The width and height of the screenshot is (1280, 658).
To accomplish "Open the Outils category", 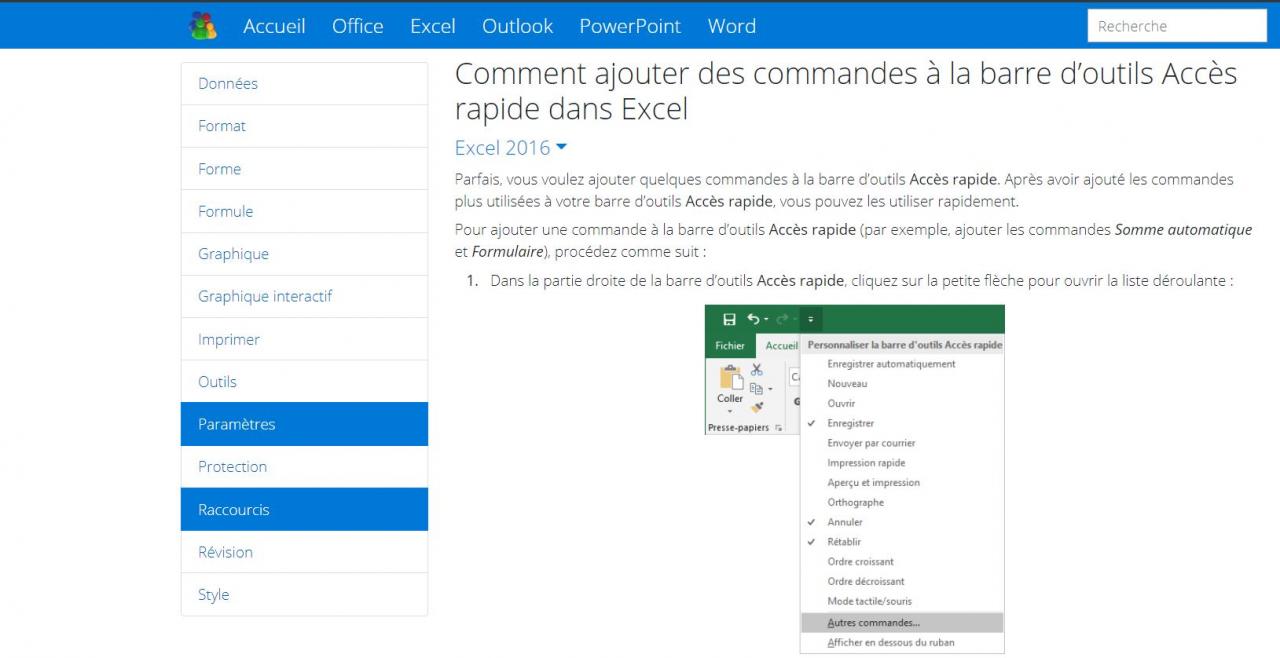I will [304, 381].
